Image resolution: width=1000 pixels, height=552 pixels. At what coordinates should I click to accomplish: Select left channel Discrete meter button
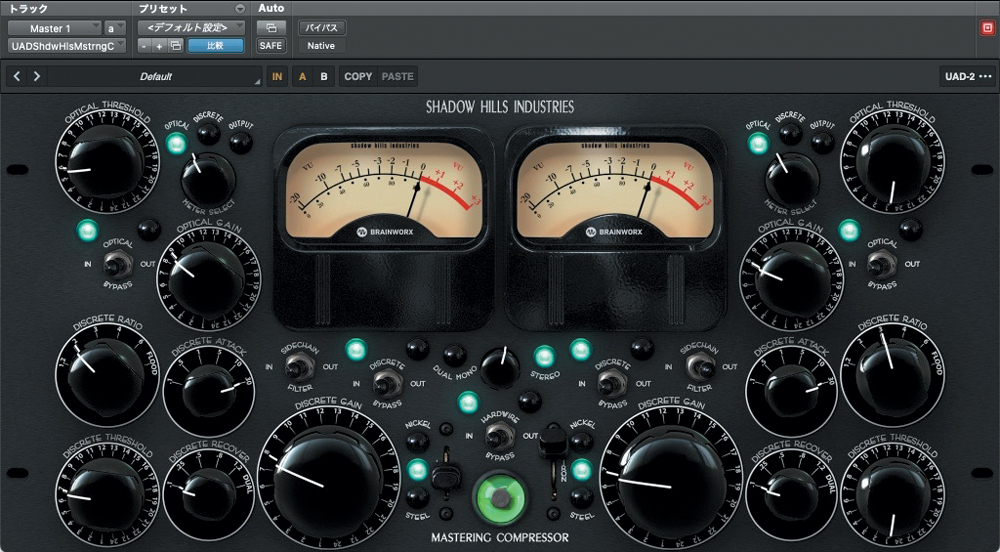(x=208, y=133)
